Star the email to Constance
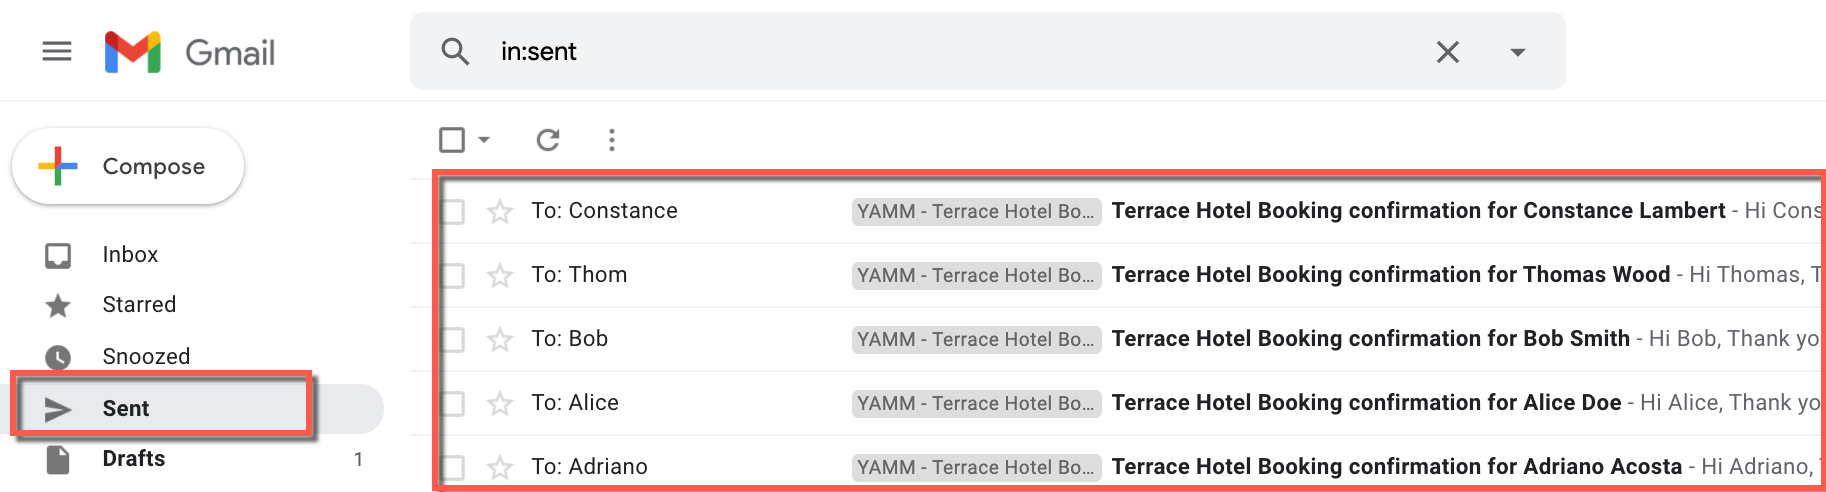 pyautogui.click(x=500, y=211)
